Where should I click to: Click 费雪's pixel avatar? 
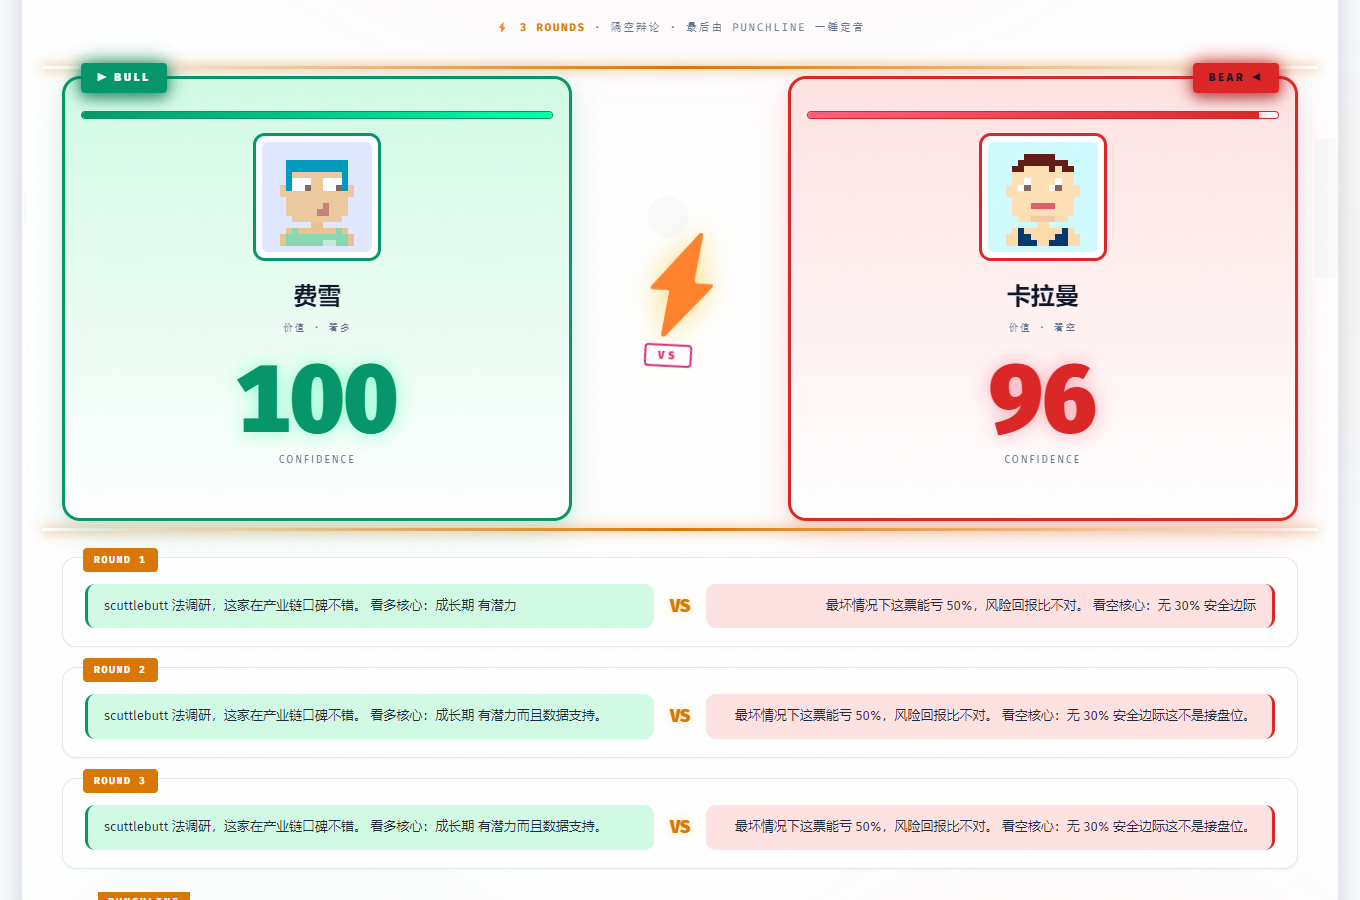click(x=317, y=197)
